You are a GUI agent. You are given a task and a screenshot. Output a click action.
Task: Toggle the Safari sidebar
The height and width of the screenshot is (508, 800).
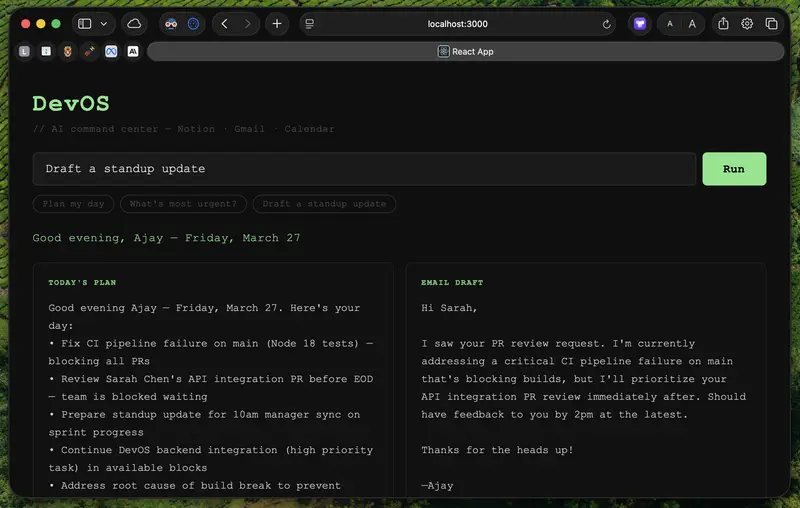tap(85, 24)
